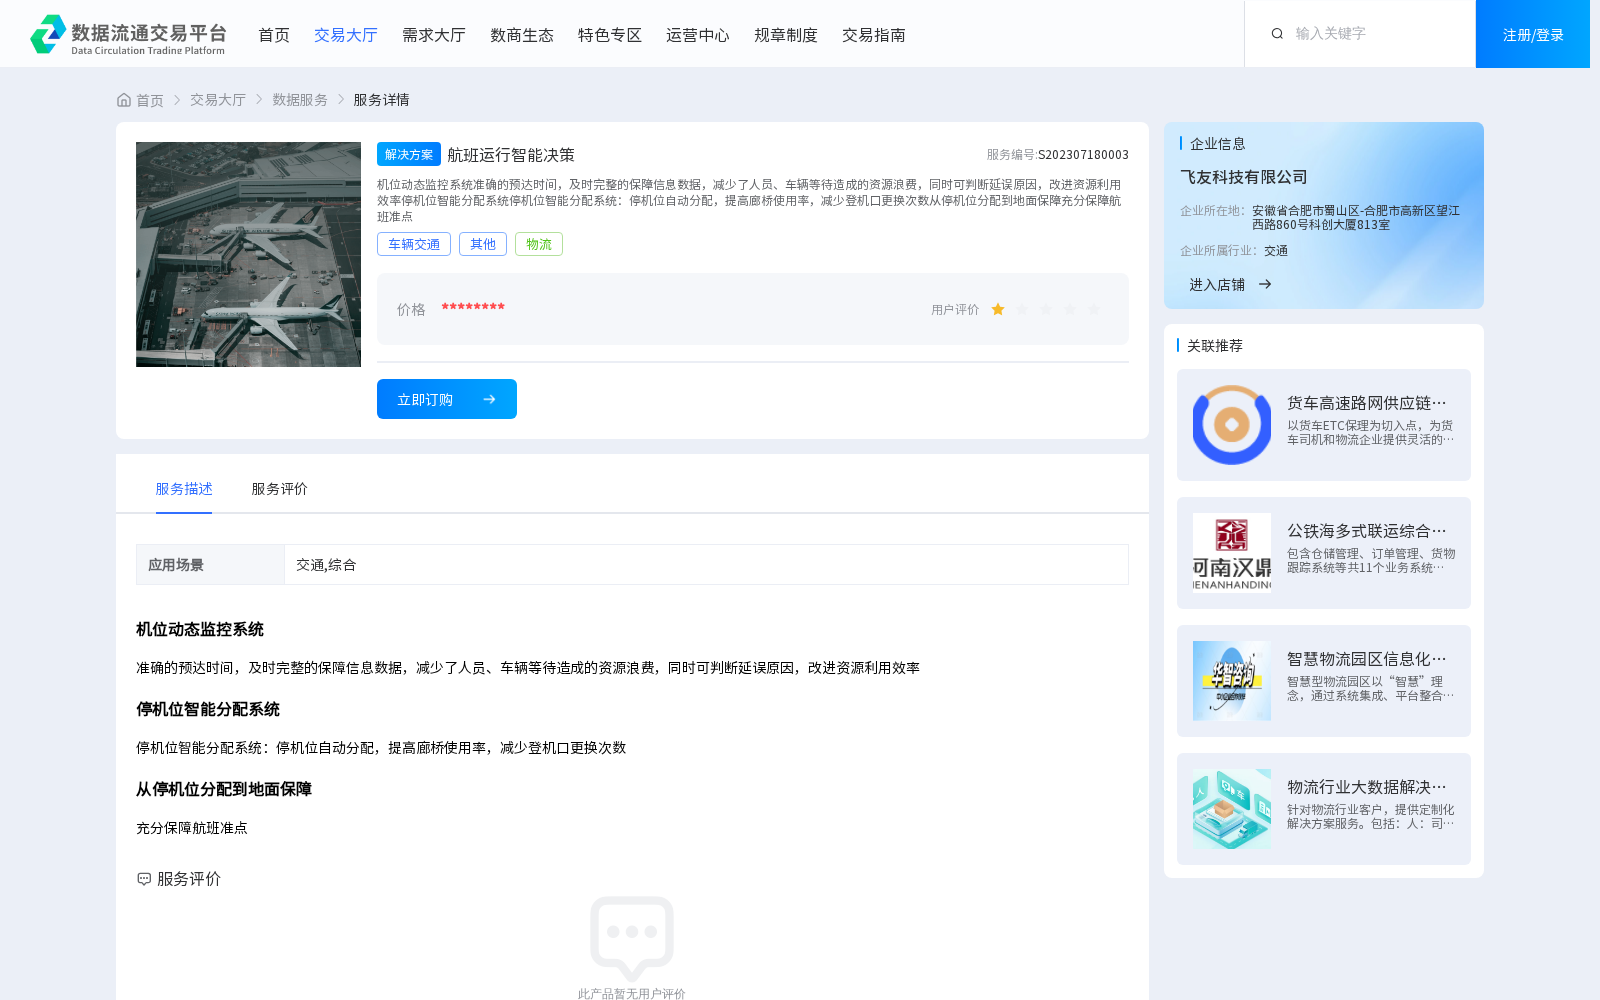This screenshot has height=1000, width=1600.
Task: Click the large empty-review chat bubble icon
Action: [632, 938]
